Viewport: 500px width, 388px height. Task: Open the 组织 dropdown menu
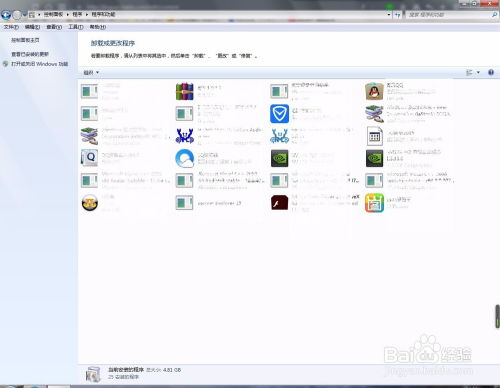tap(91, 72)
